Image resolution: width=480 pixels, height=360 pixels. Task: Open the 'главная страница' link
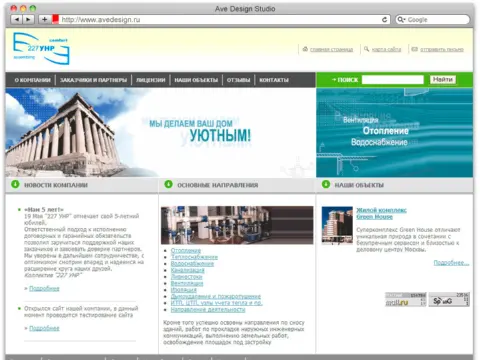pos(331,50)
